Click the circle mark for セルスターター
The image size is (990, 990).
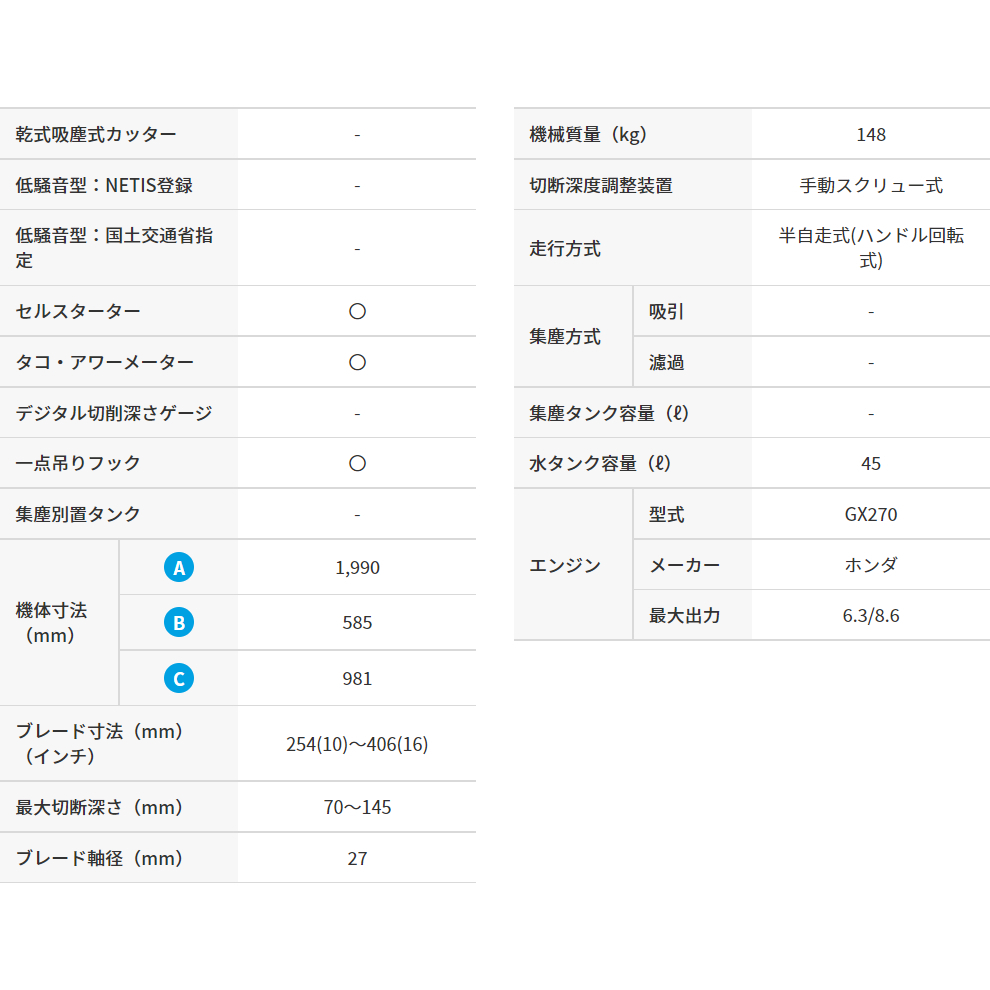click(357, 311)
